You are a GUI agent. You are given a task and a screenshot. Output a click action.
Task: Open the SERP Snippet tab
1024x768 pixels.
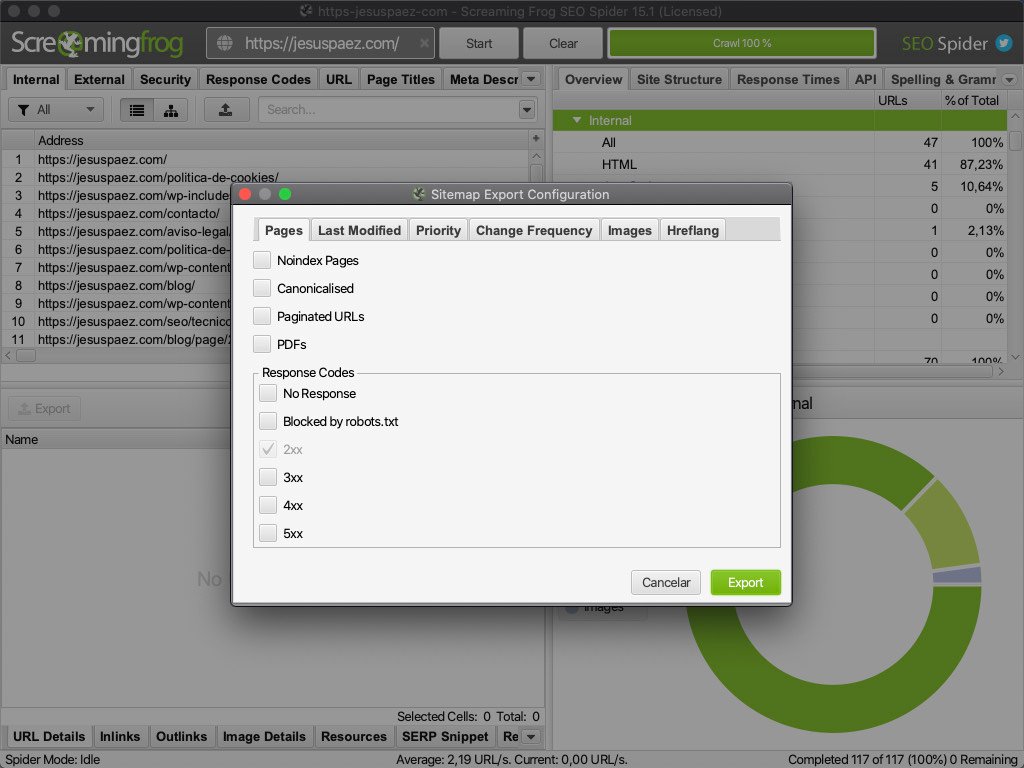[x=445, y=737]
